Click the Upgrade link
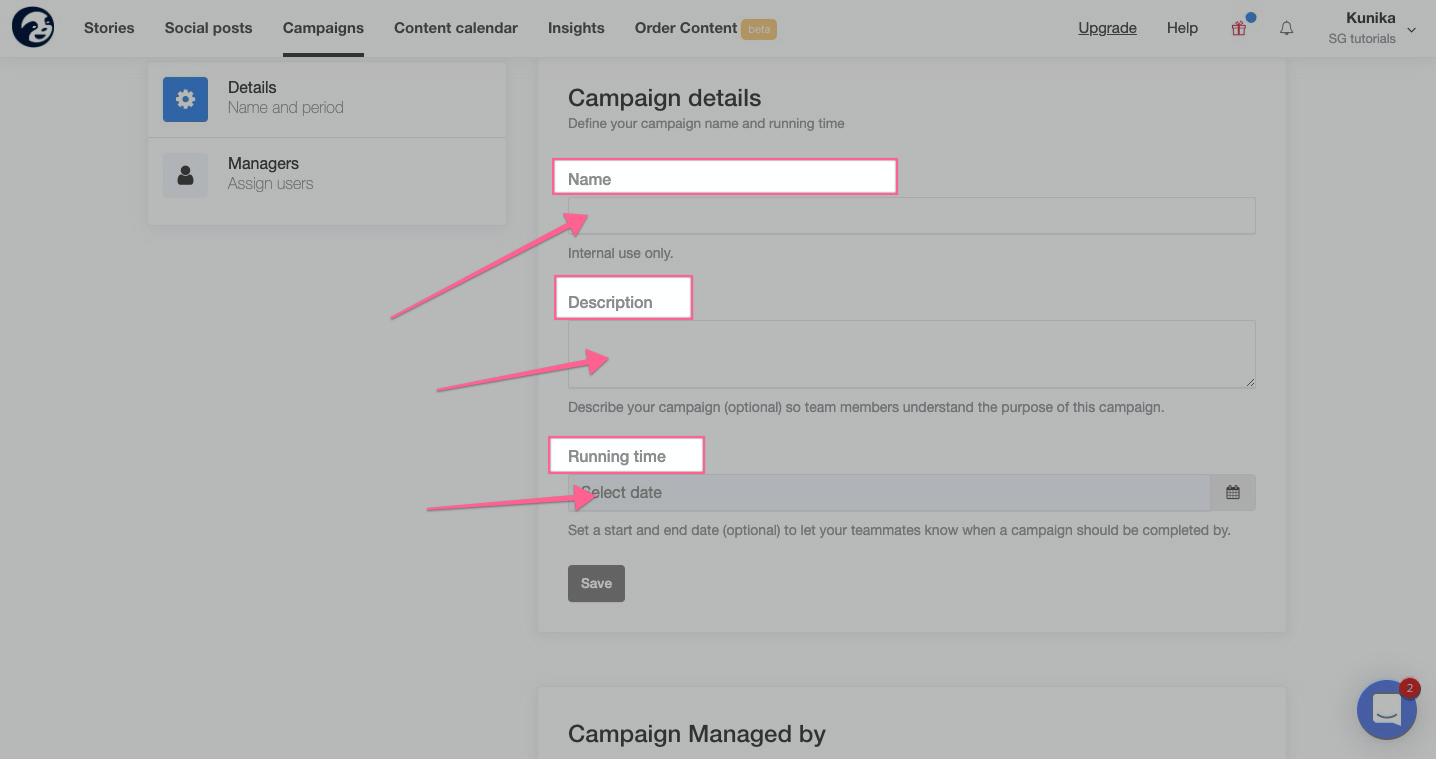The image size is (1436, 759). click(x=1107, y=28)
